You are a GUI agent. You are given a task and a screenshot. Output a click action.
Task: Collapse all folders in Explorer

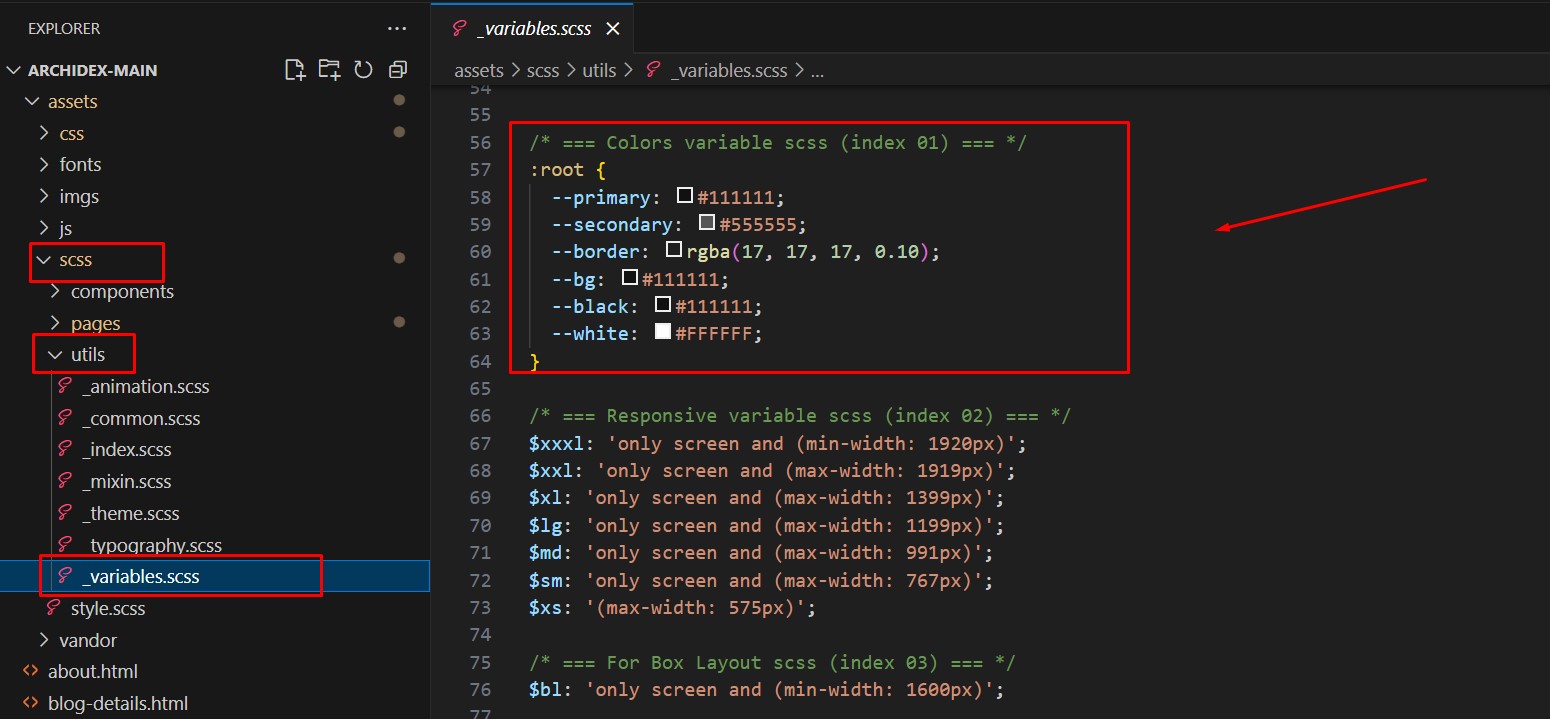(398, 70)
